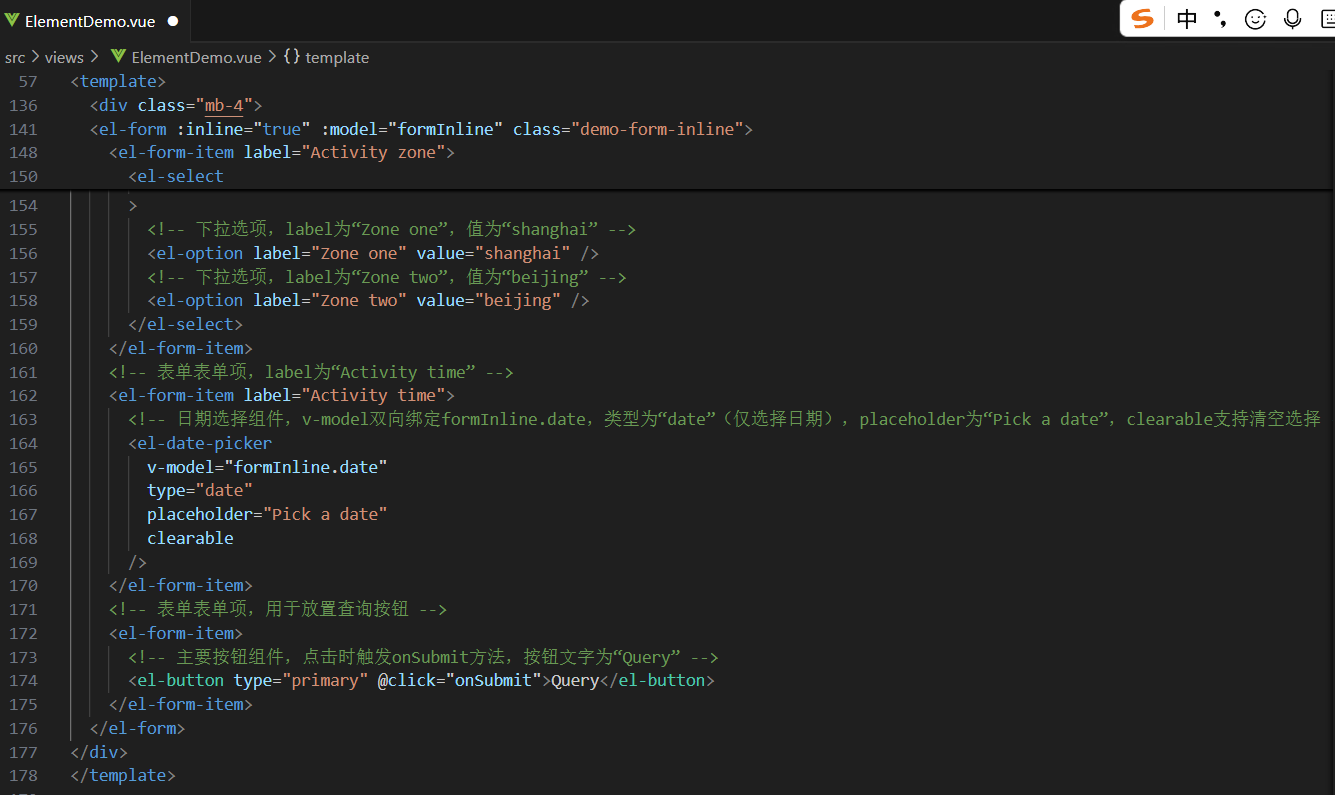Screen dimensions: 1335x795
Task: Click the closing </el-form> tag on line 176
Action: click(x=137, y=728)
